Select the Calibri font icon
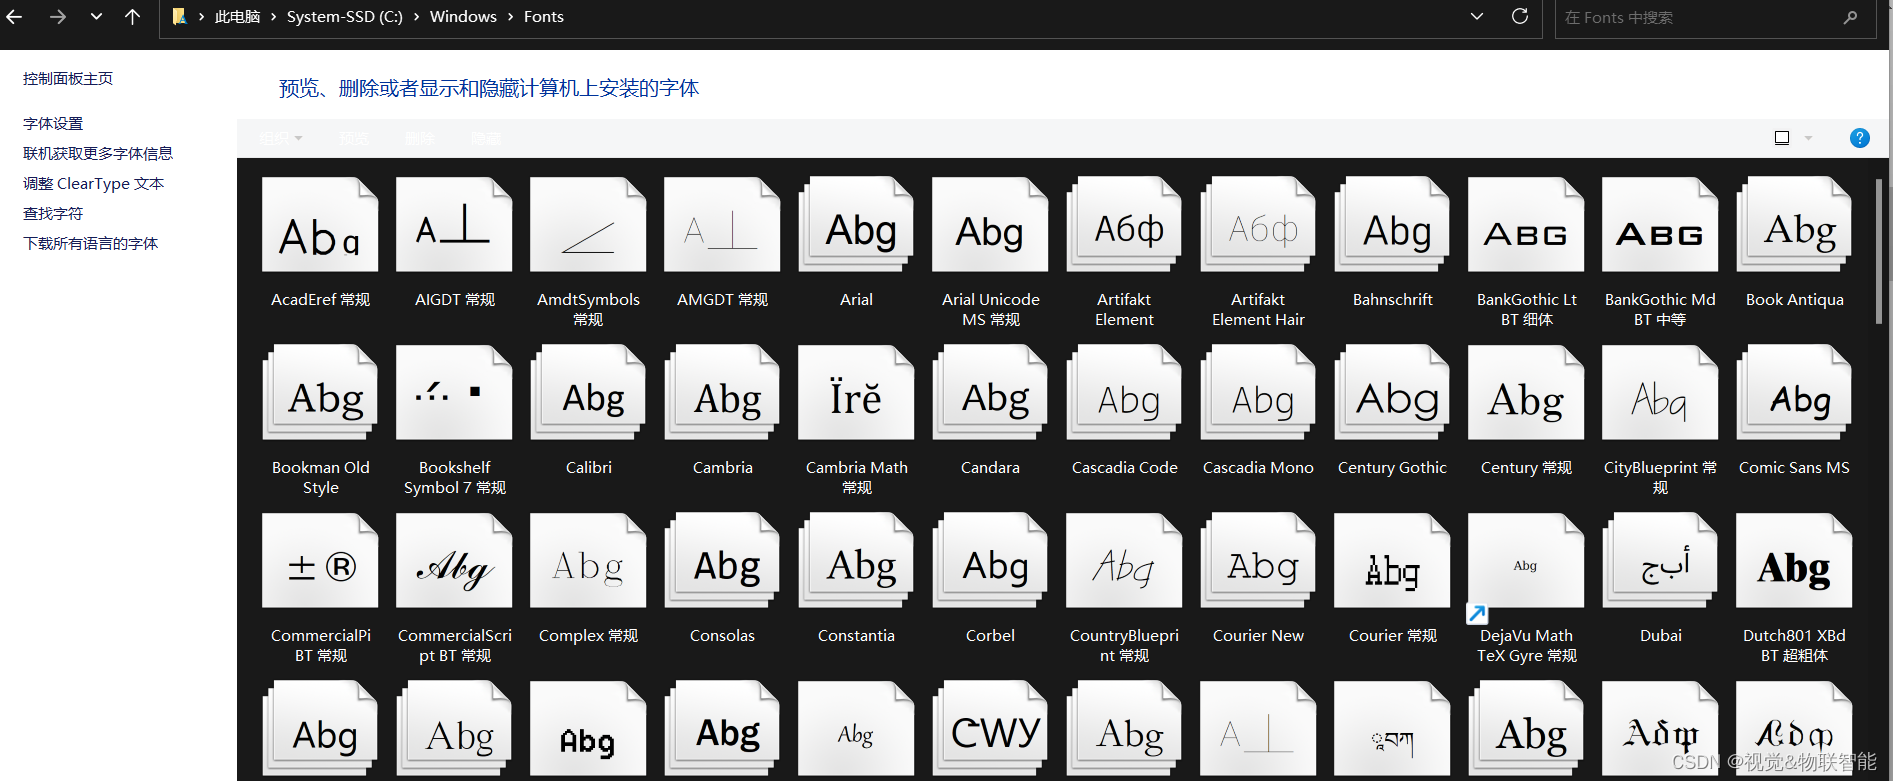This screenshot has width=1893, height=781. [588, 393]
